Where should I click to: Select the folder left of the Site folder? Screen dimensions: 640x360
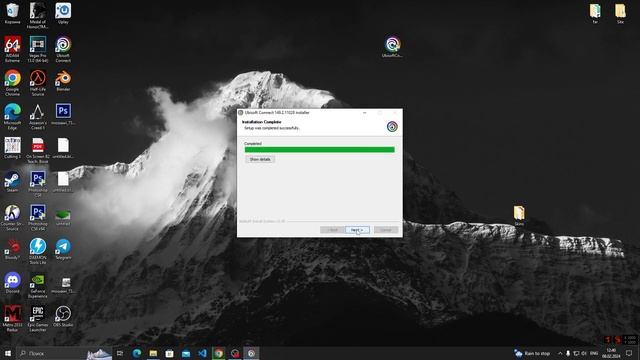coord(595,13)
